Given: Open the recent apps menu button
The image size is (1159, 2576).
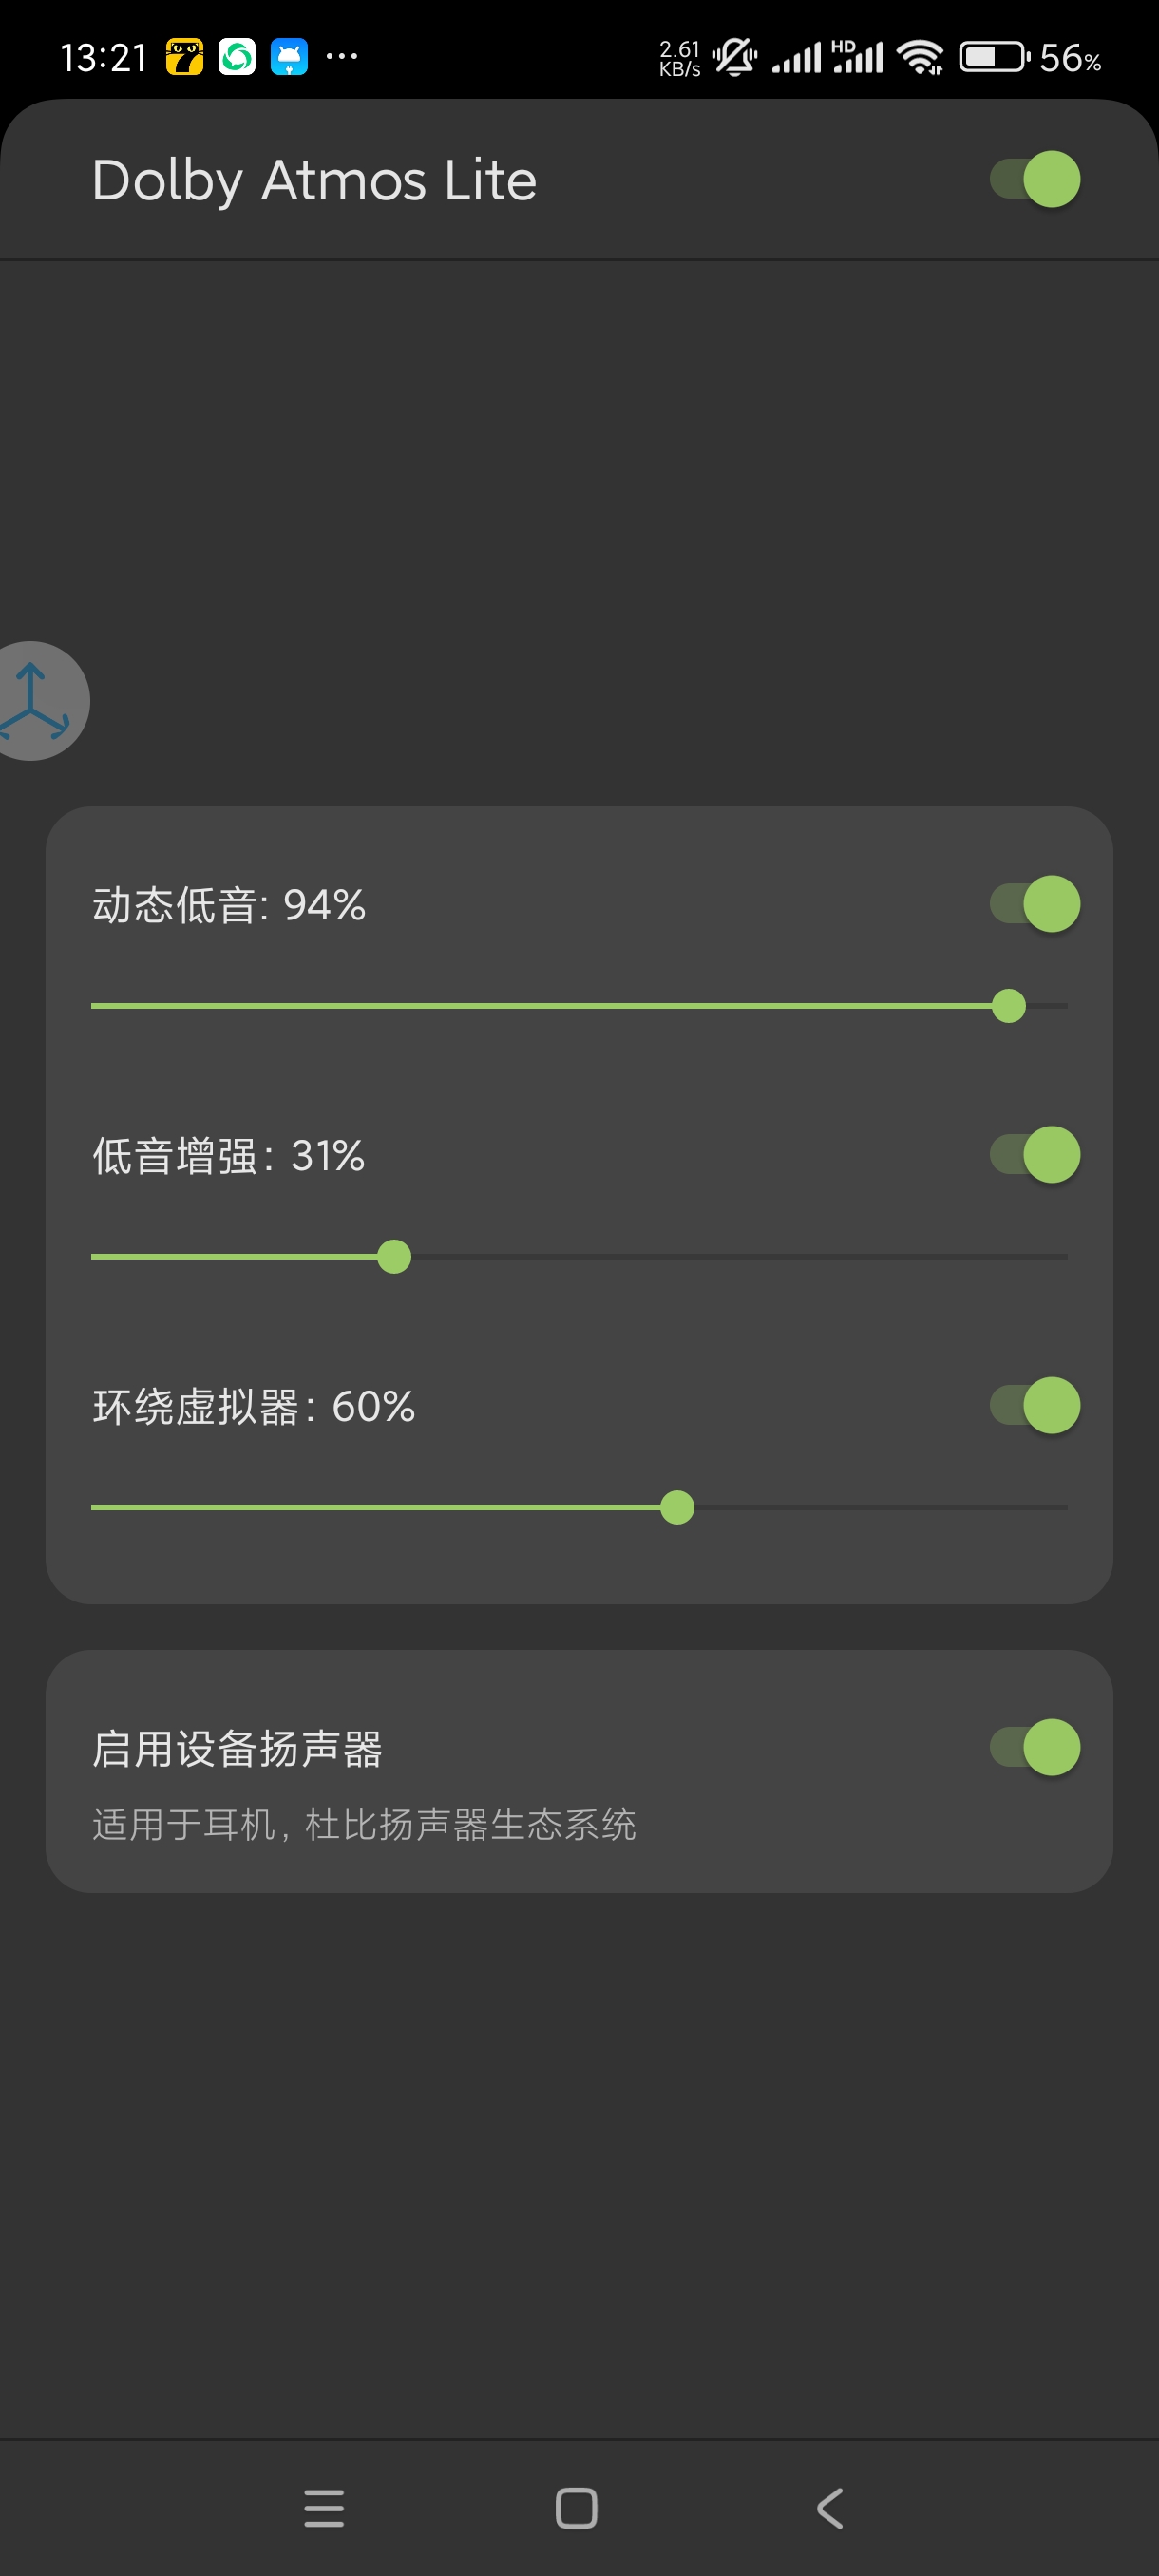Looking at the screenshot, I should click(324, 2508).
